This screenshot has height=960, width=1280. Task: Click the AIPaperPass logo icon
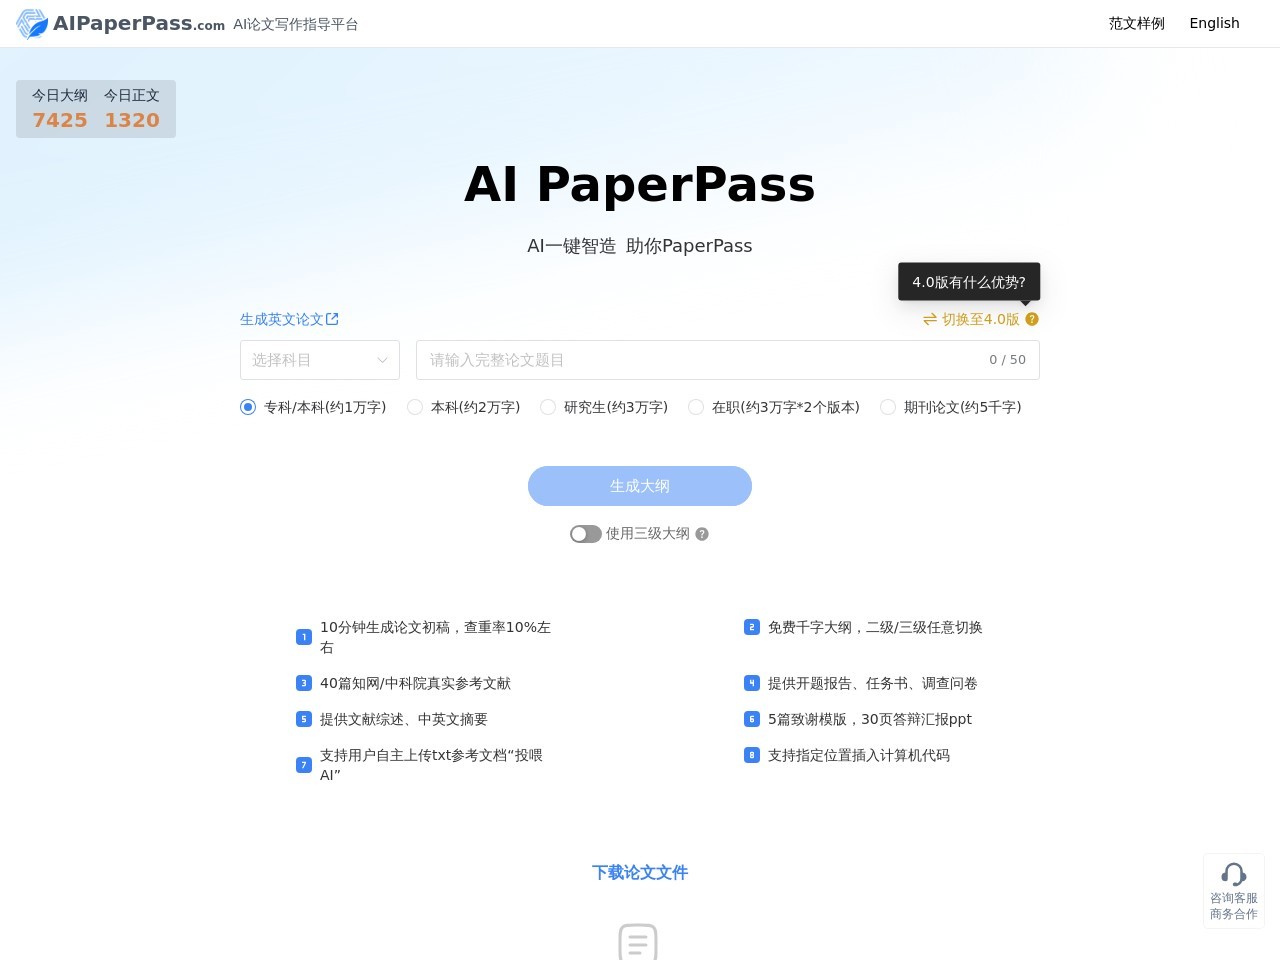32,24
